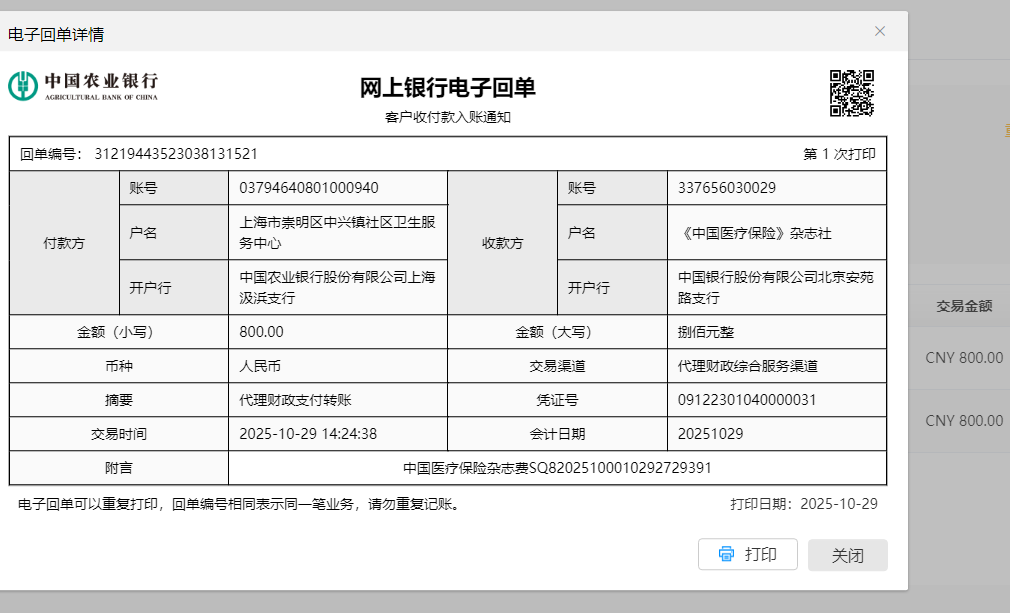Click the 交易金额 column header behind dialog

tap(963, 306)
